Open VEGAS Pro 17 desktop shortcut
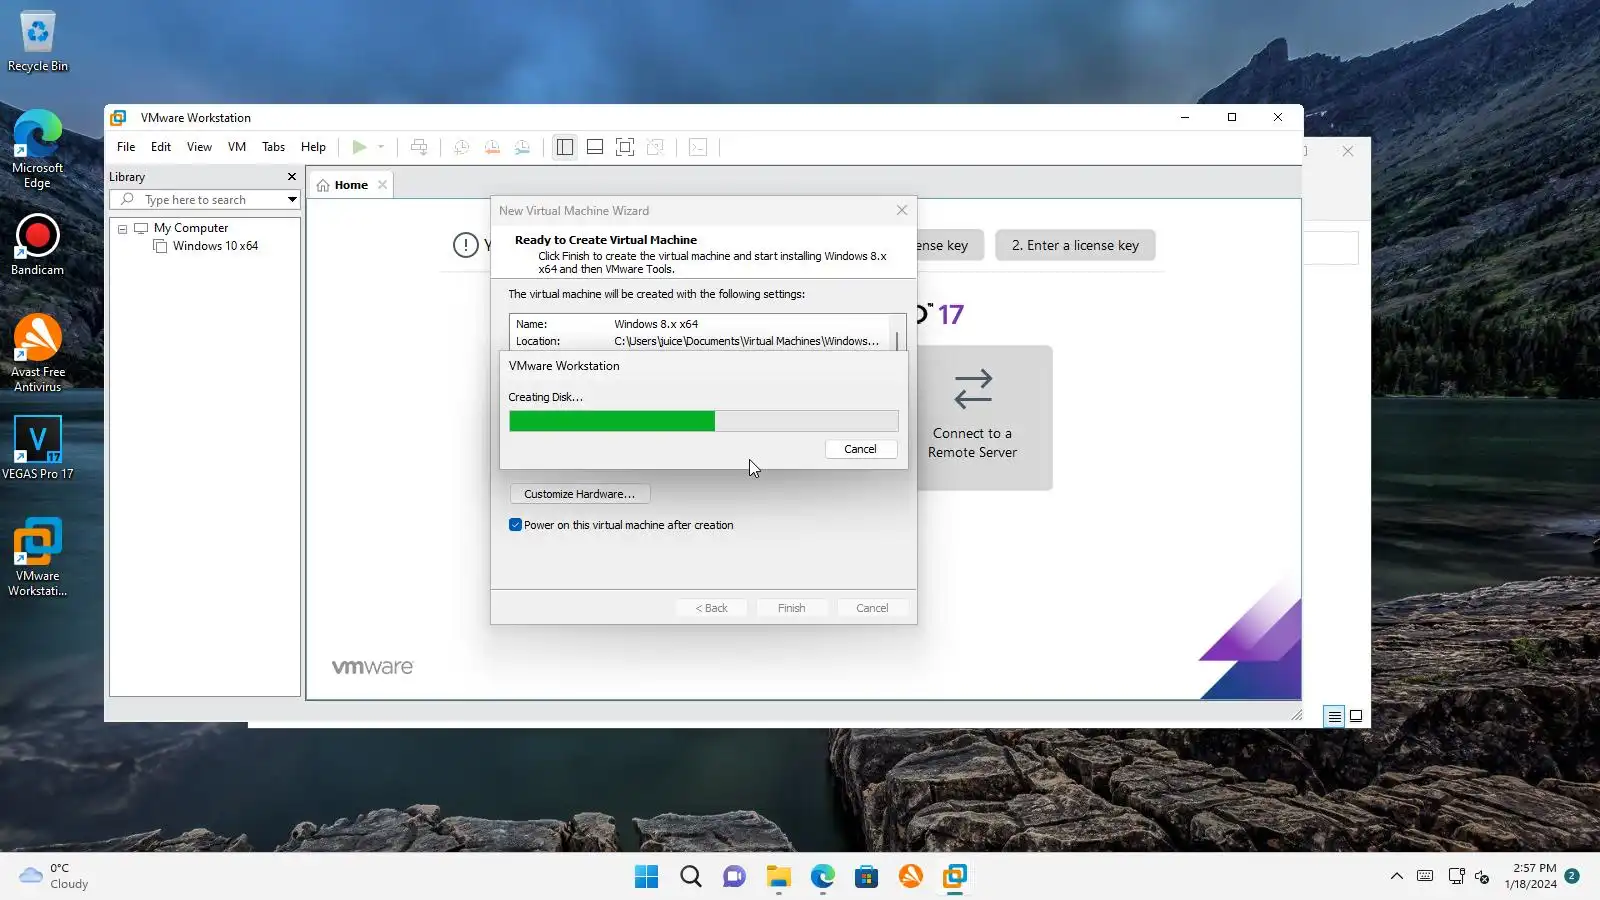This screenshot has height=900, width=1600. [x=38, y=448]
